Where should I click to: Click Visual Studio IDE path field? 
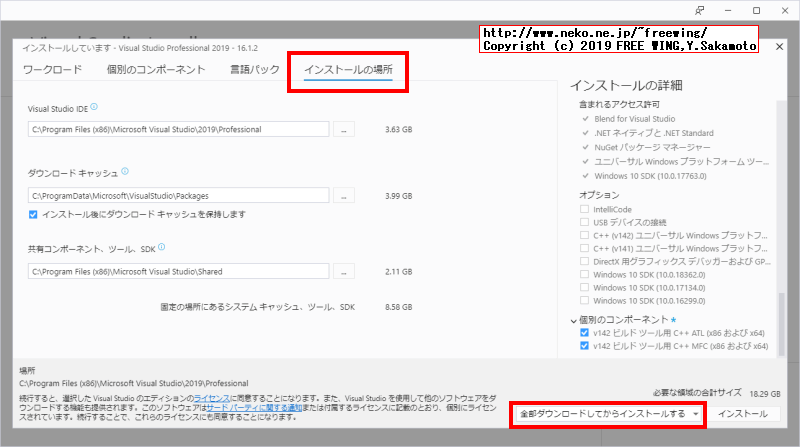click(x=179, y=130)
